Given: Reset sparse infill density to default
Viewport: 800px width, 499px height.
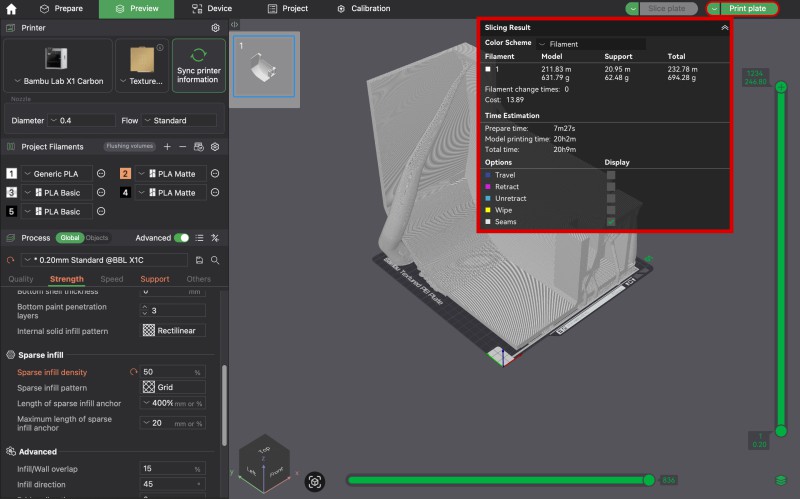Looking at the screenshot, I should tap(133, 372).
